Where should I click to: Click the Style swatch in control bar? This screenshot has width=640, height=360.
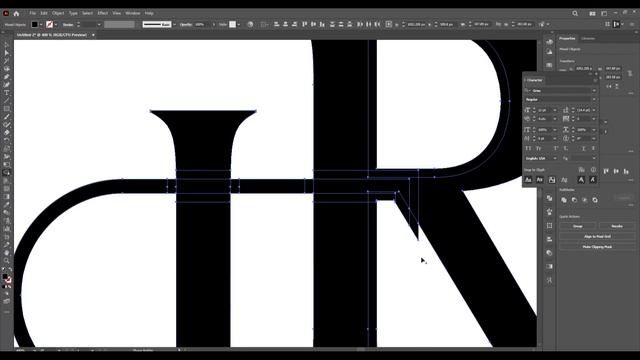pos(233,24)
